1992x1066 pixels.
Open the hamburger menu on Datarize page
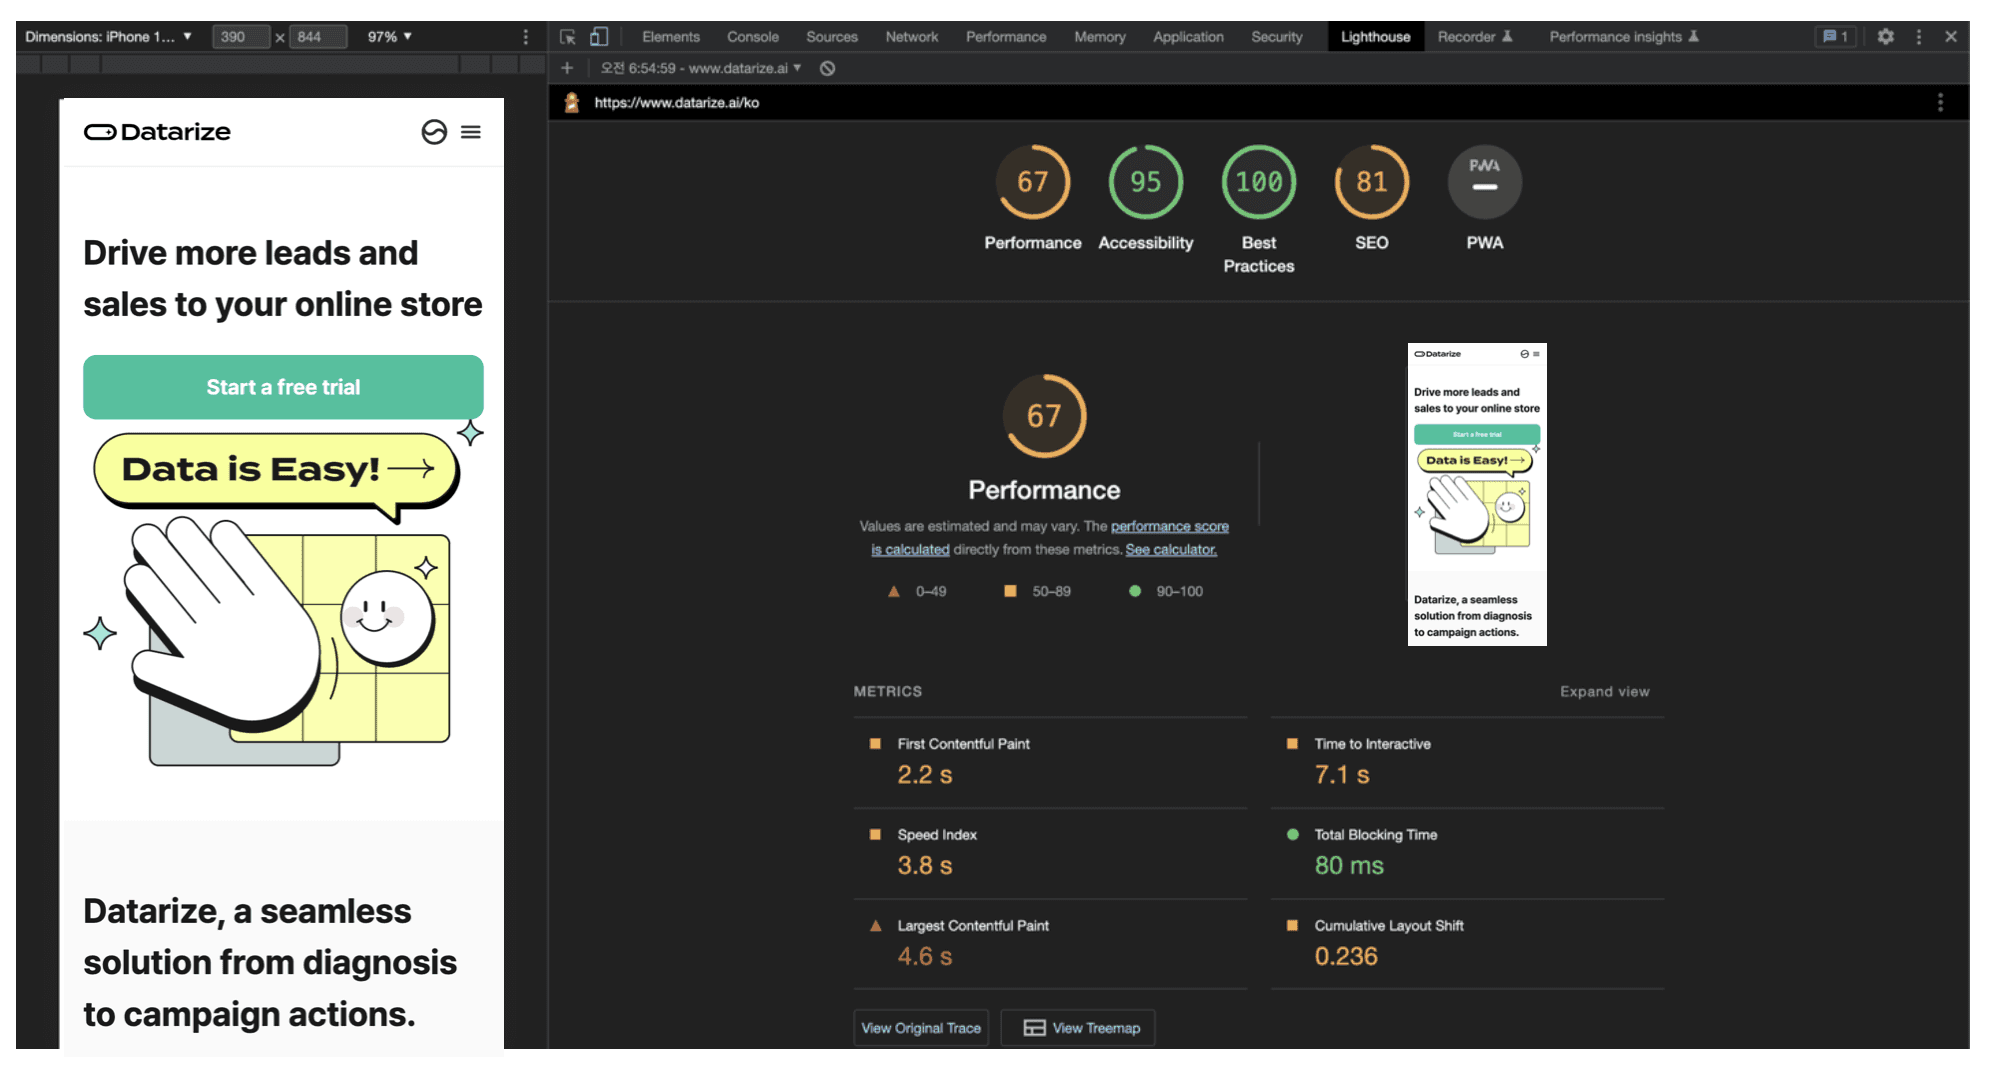pos(471,132)
